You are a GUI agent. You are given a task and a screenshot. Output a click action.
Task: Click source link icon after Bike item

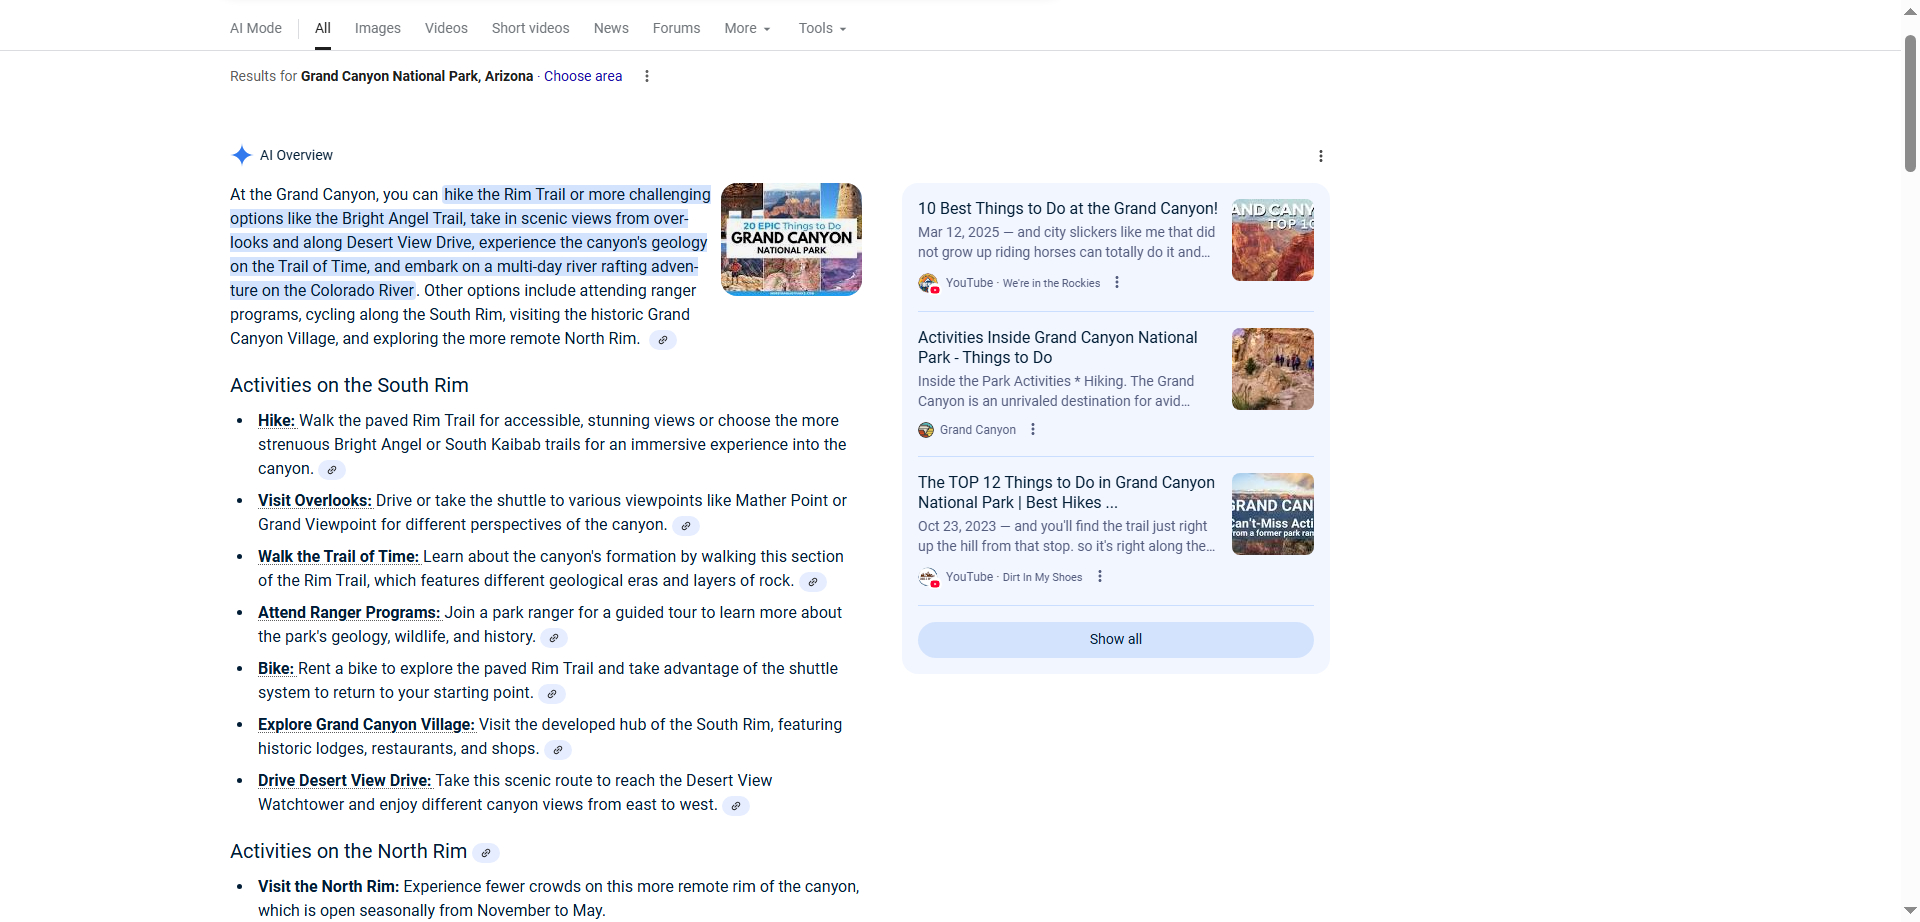click(552, 694)
